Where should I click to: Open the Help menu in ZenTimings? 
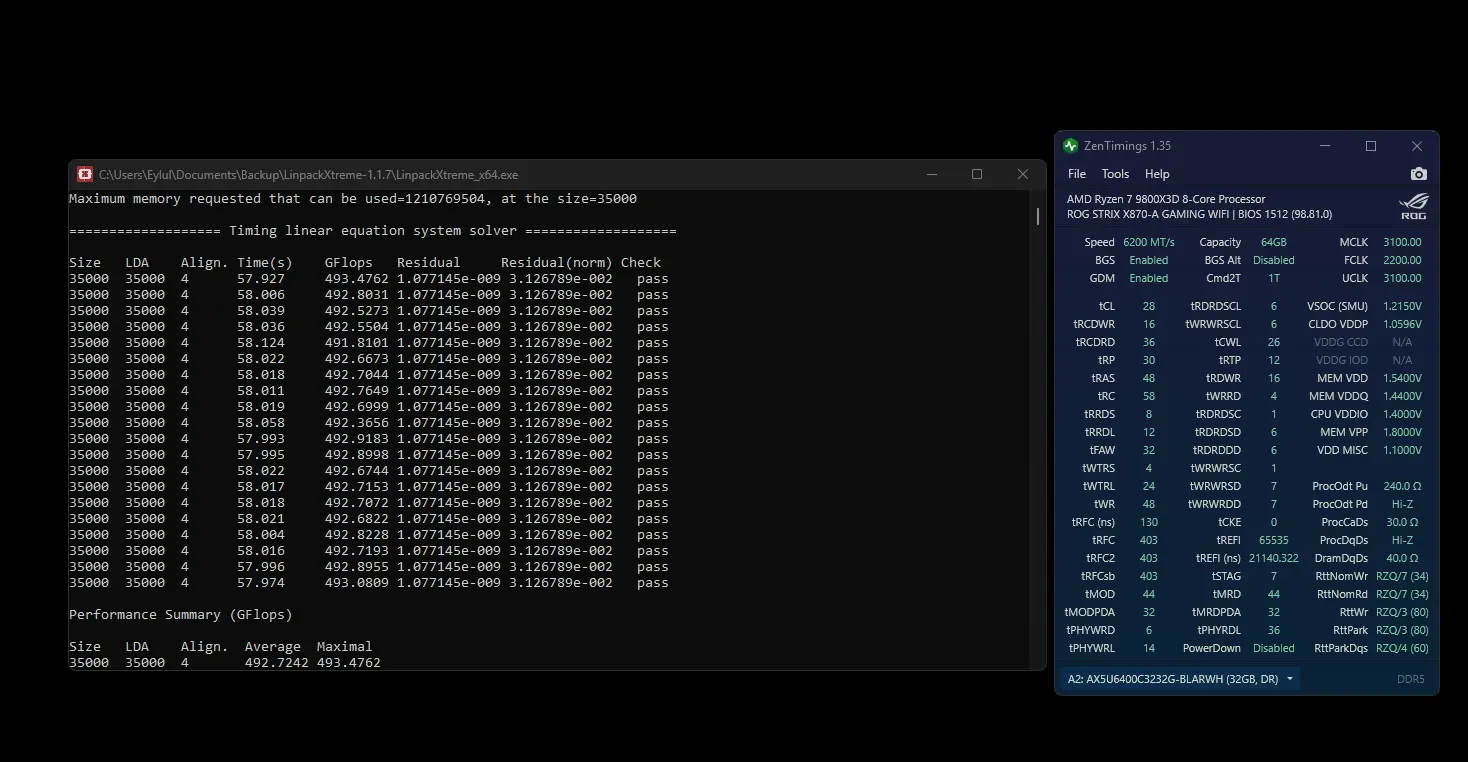pyautogui.click(x=1157, y=174)
